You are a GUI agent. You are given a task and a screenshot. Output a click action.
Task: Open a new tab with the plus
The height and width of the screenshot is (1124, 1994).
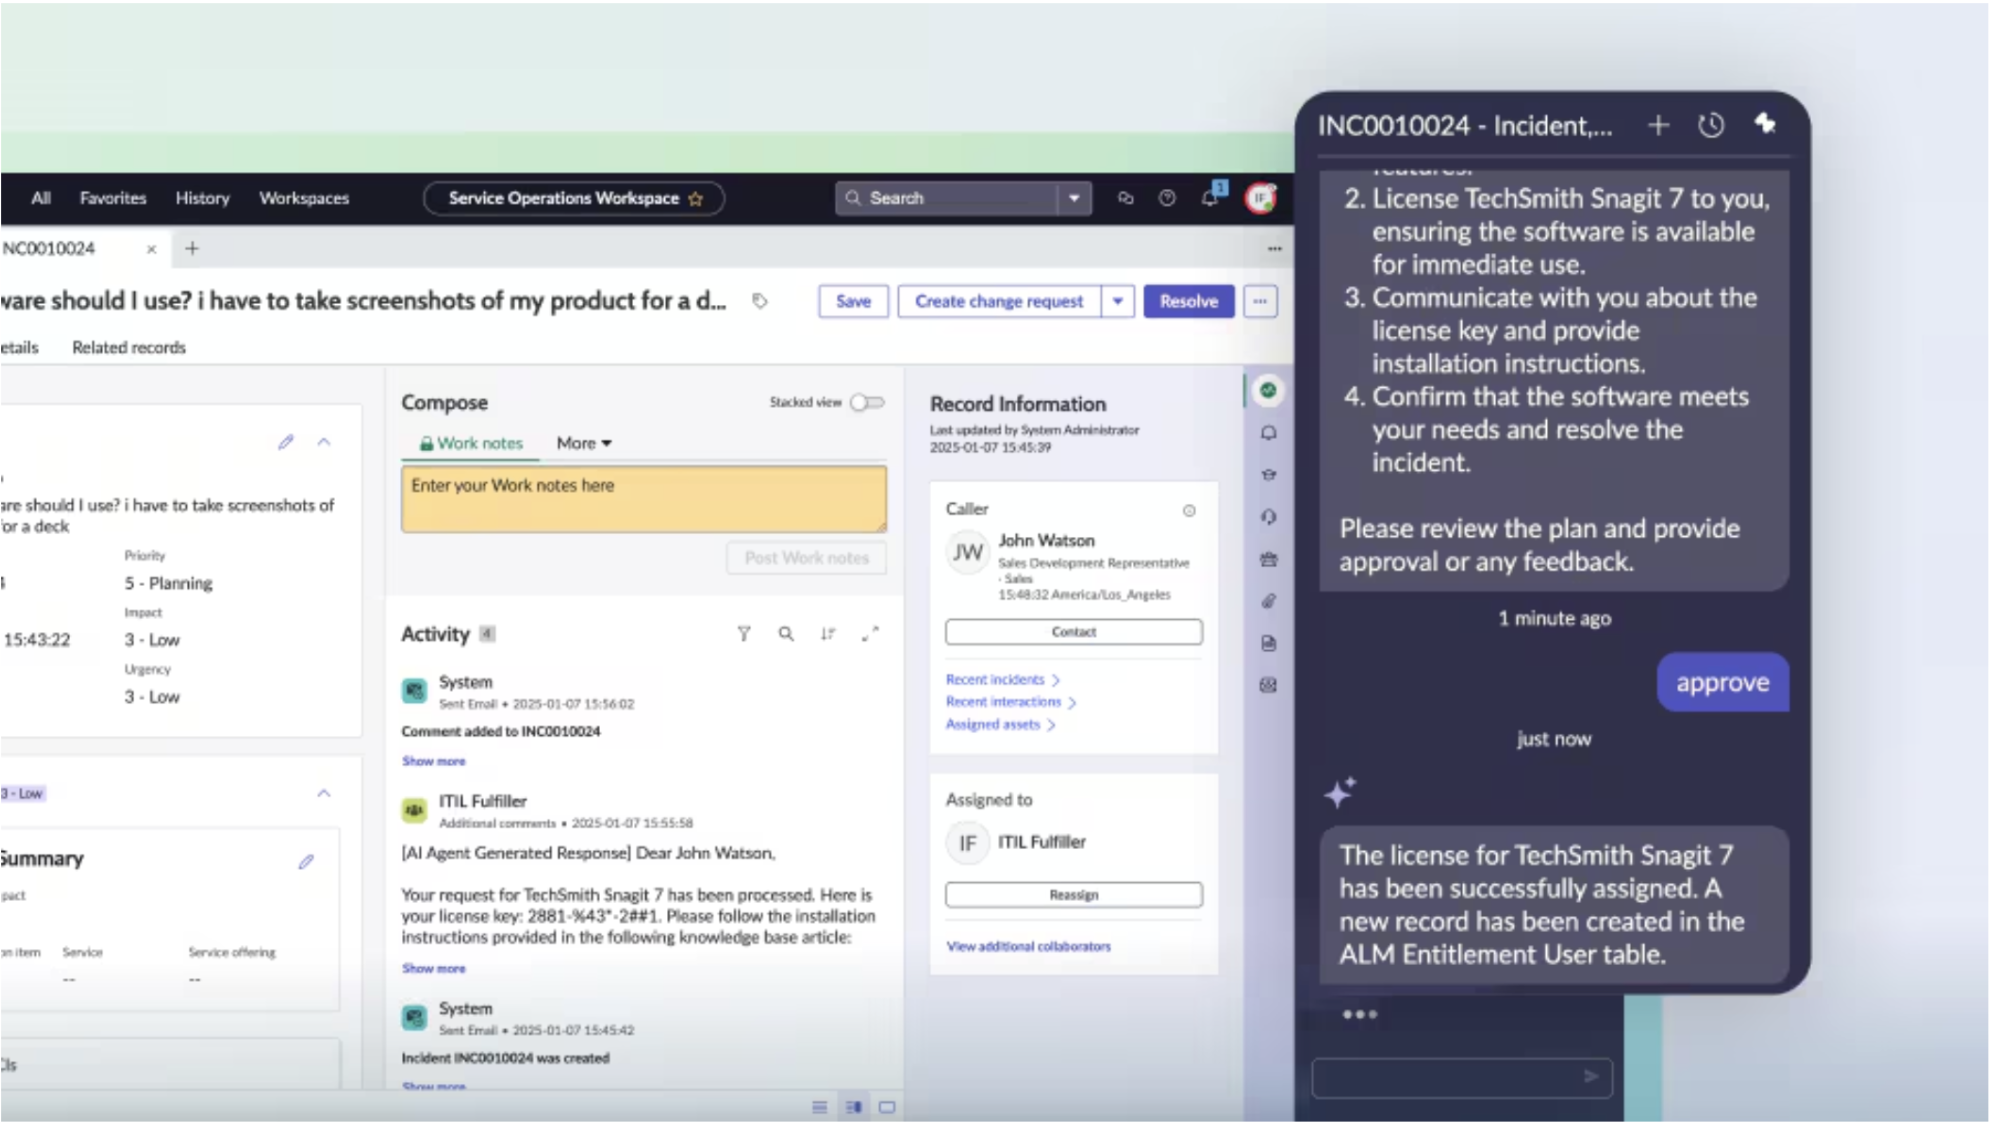tap(192, 248)
